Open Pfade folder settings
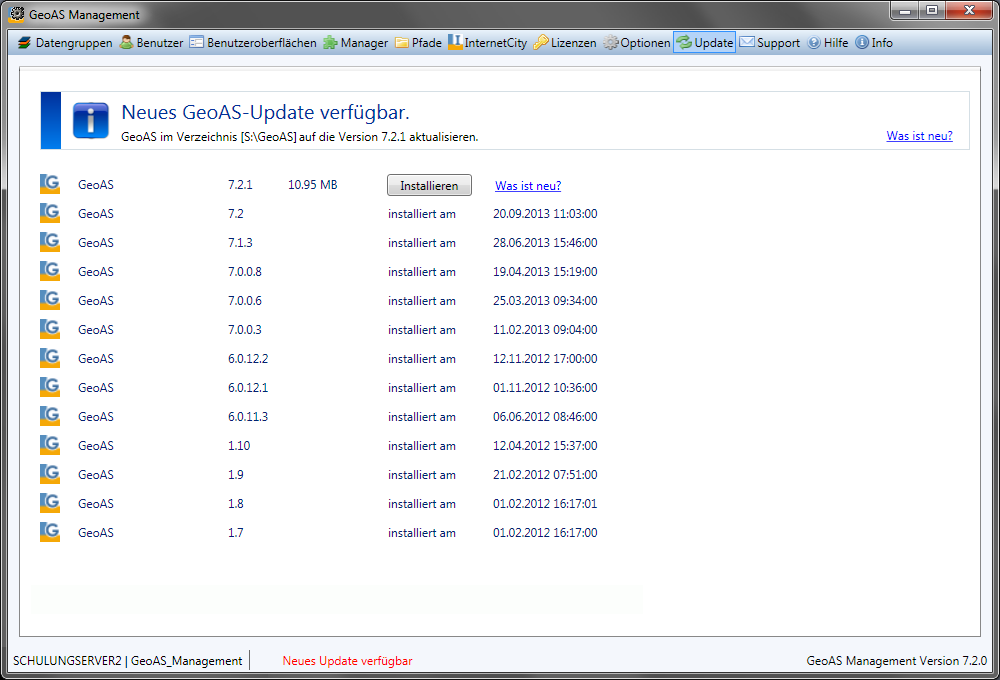The image size is (1000, 680). pyautogui.click(x=418, y=43)
